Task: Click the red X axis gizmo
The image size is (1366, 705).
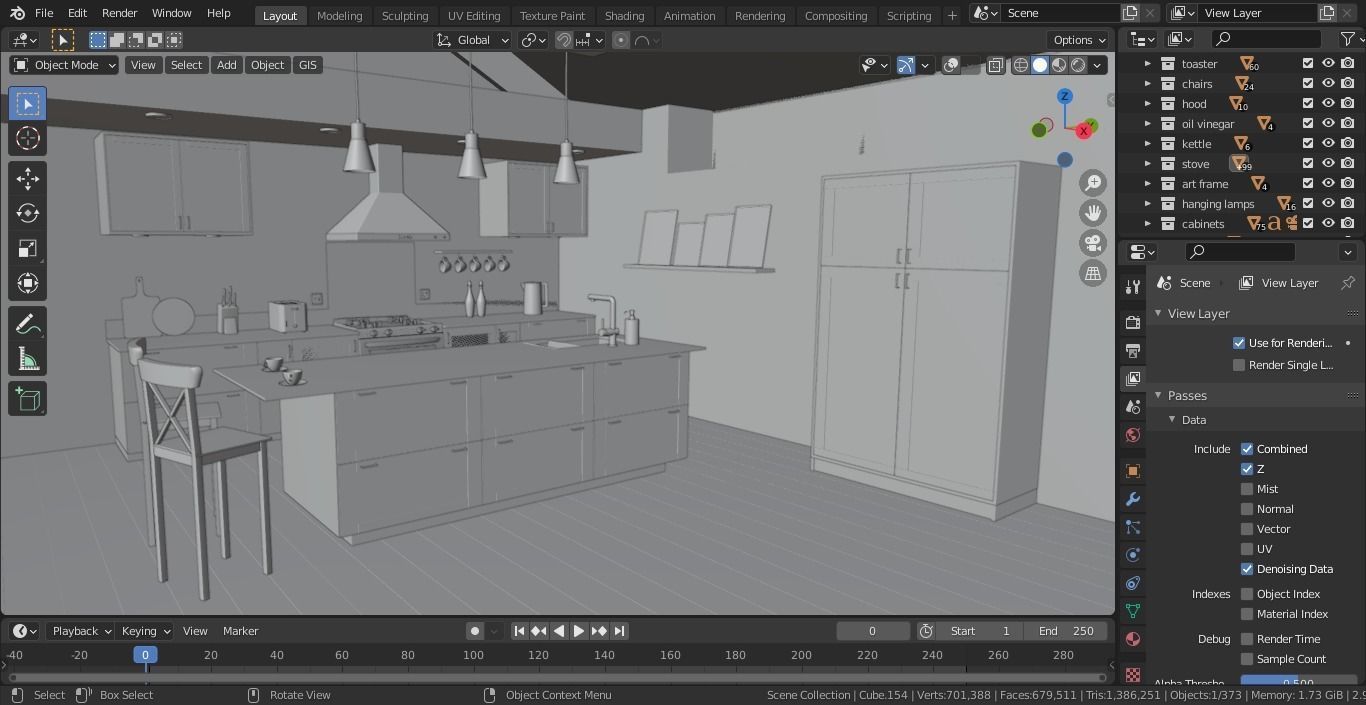Action: pyautogui.click(x=1083, y=132)
